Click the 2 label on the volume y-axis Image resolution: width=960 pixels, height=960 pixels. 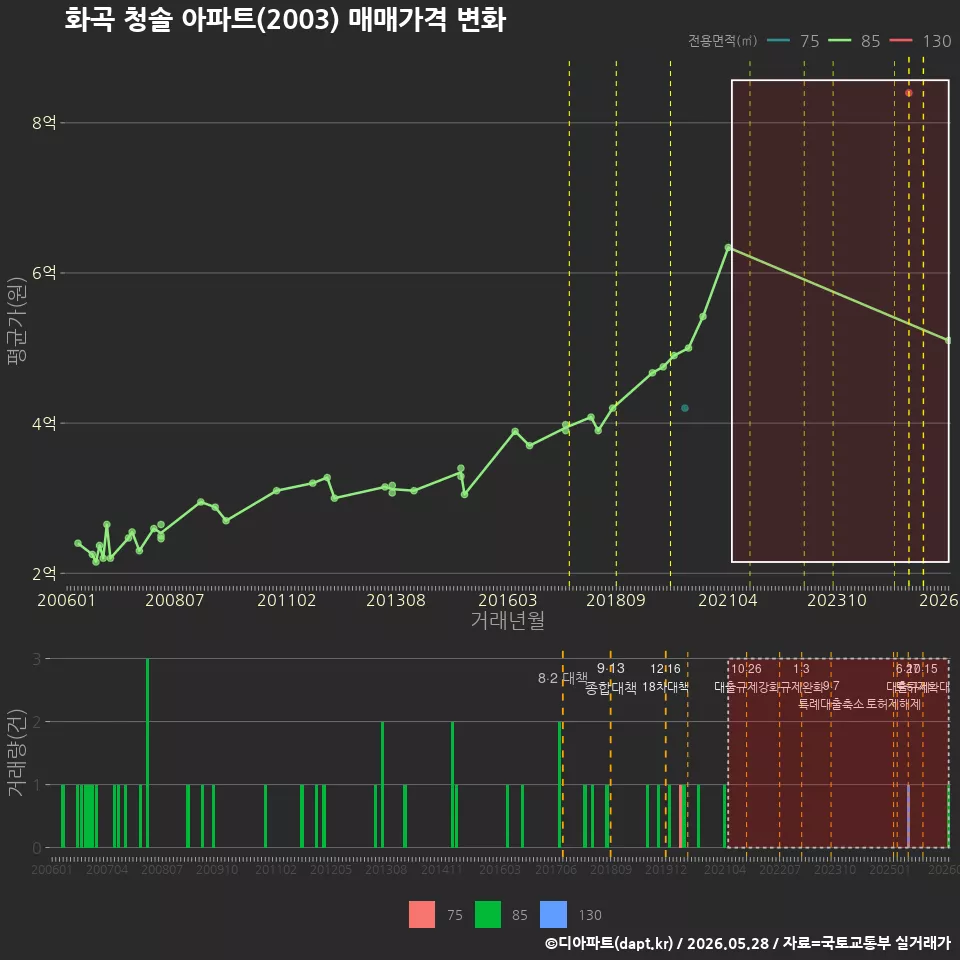[x=37, y=722]
